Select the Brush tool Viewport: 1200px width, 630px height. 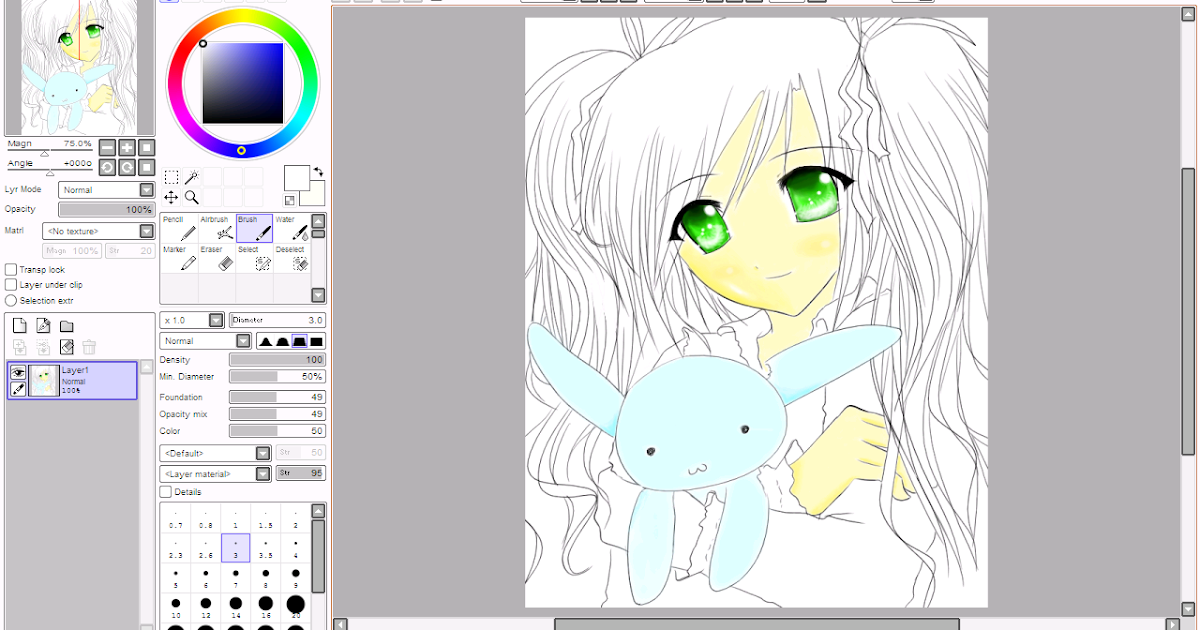[x=254, y=228]
